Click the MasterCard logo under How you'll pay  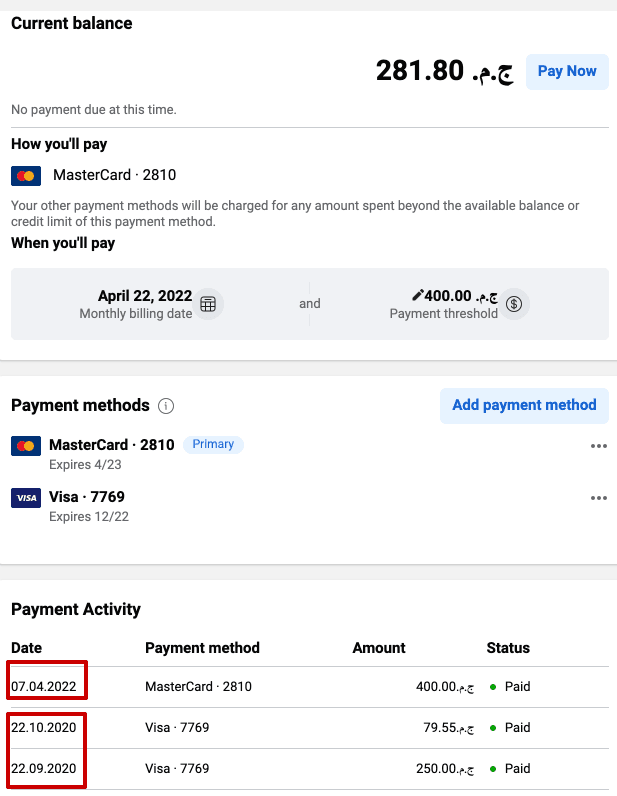[x=26, y=176]
